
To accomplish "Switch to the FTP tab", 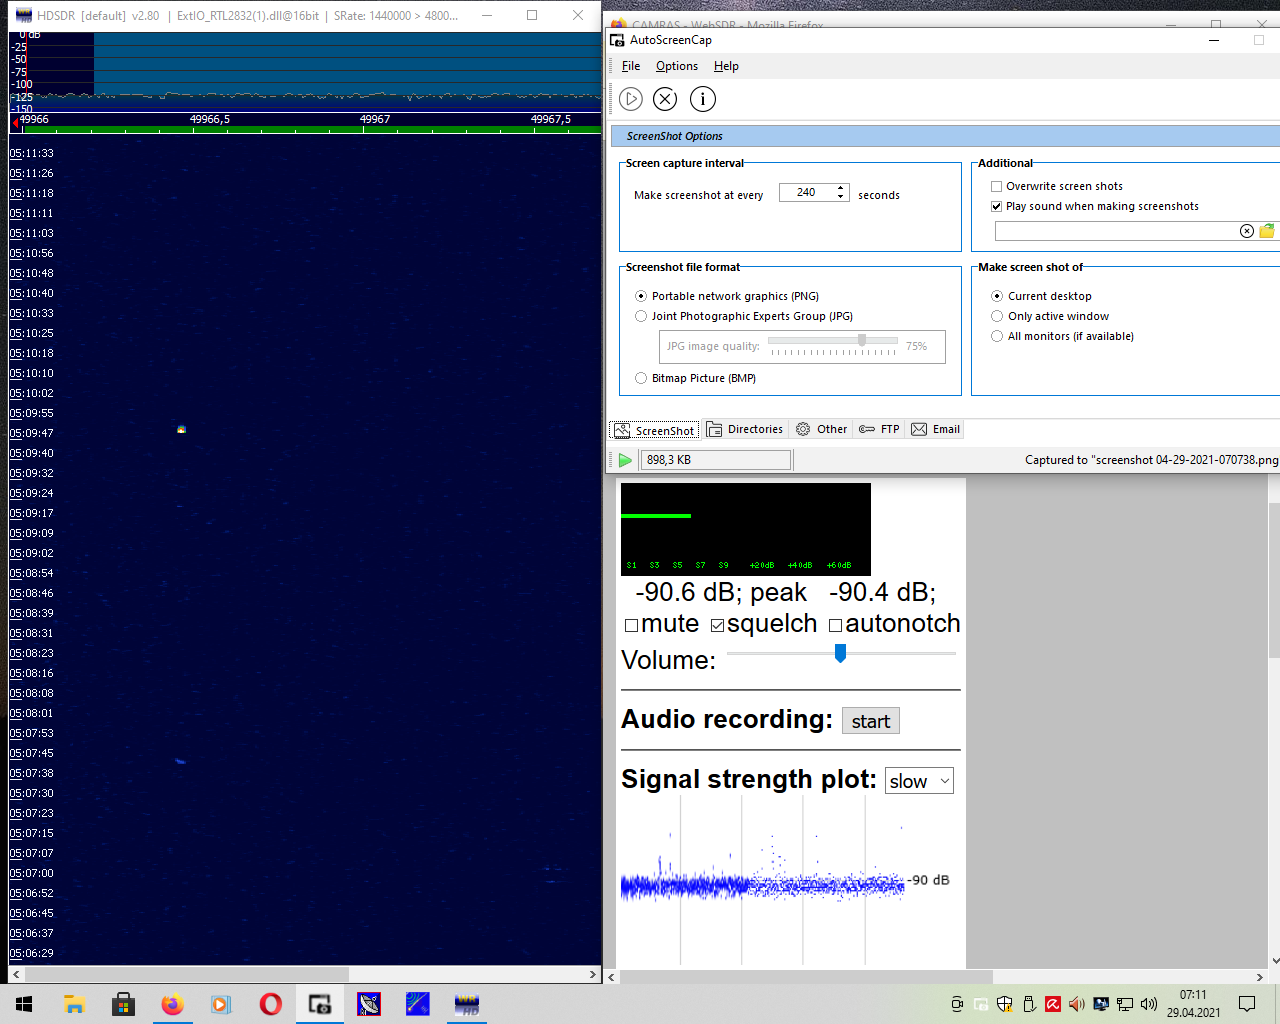I will [879, 430].
